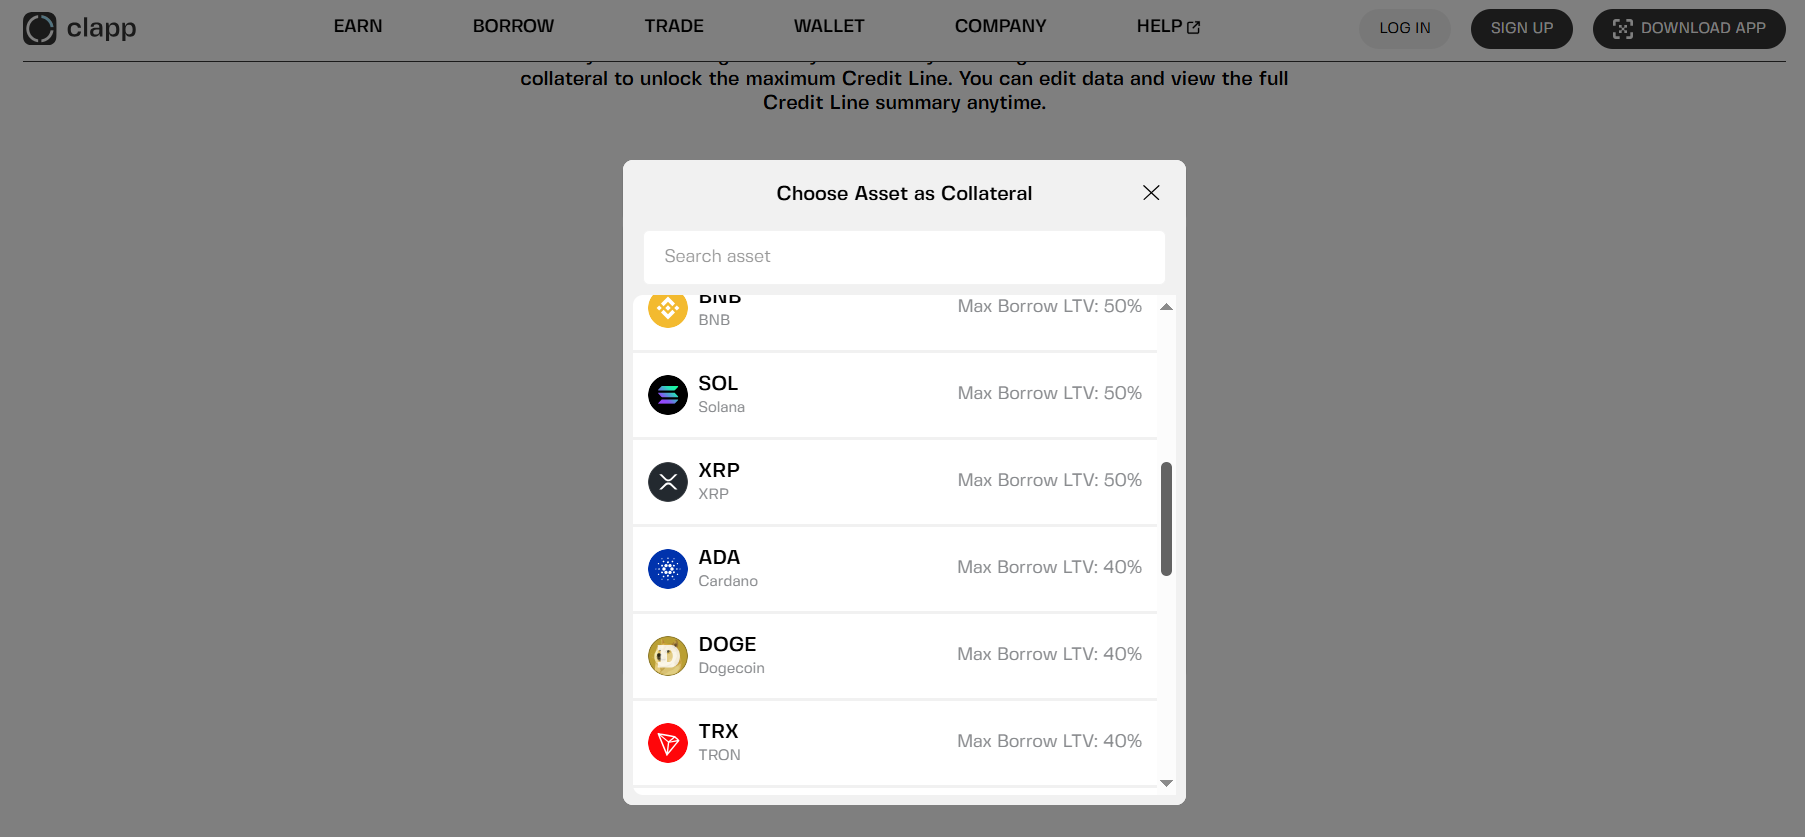Screen dimensions: 1805x837
Task: Click the Clapp logo icon
Action: (40, 28)
